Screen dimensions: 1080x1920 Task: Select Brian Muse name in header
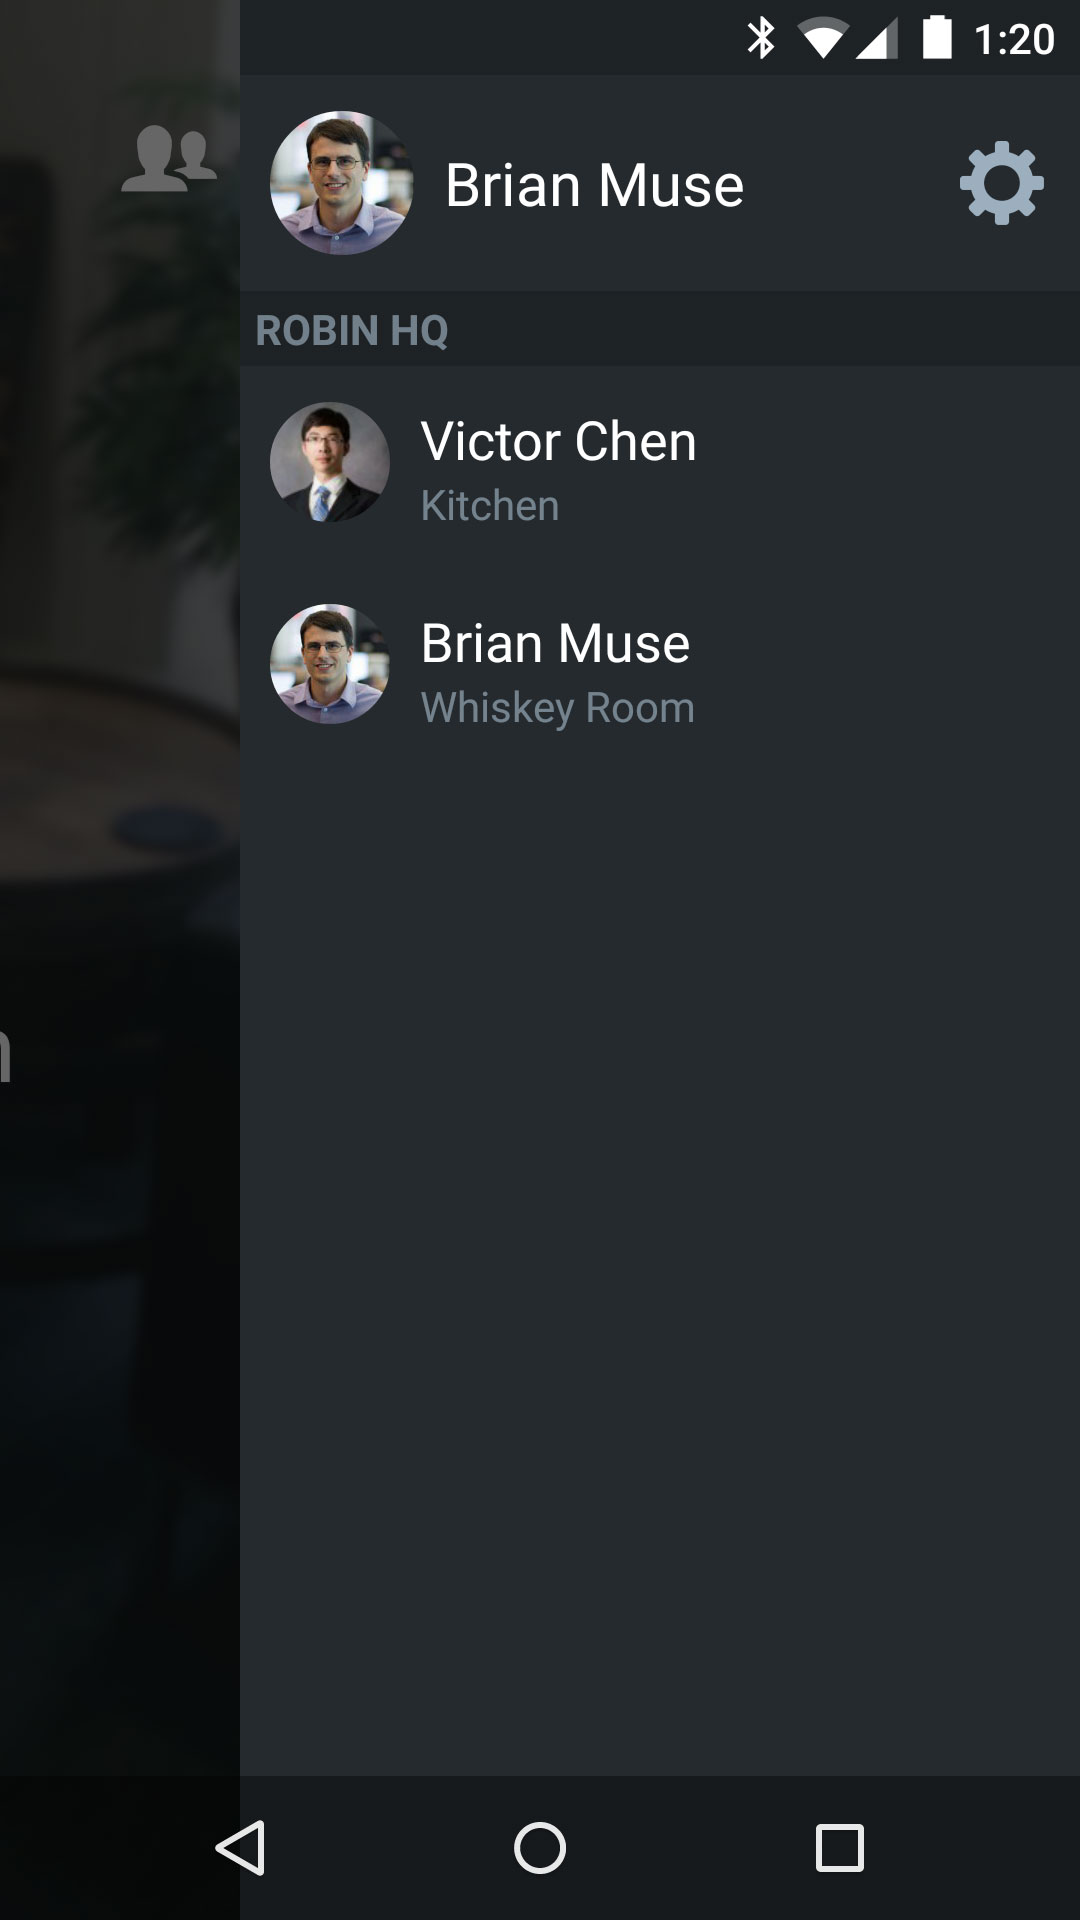coord(594,186)
